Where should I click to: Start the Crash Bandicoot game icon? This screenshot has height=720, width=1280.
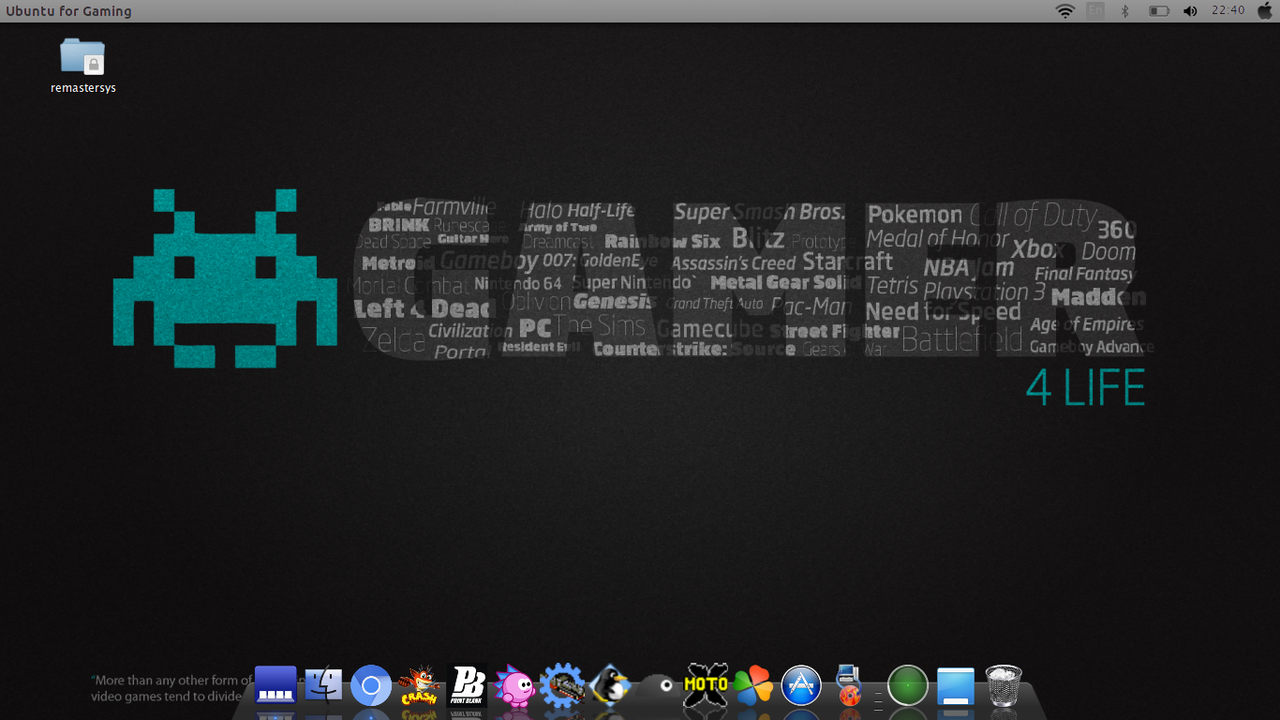419,686
